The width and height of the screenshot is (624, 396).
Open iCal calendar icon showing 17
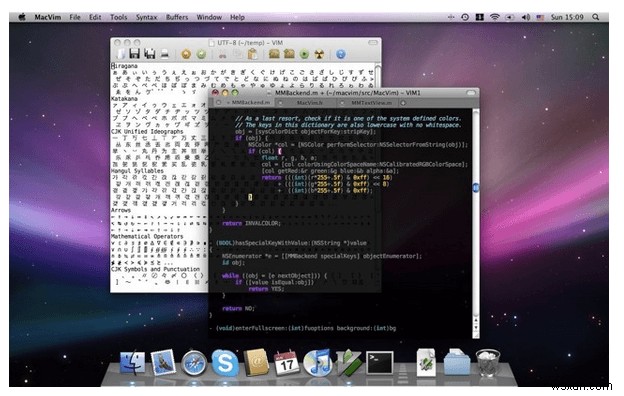287,363
